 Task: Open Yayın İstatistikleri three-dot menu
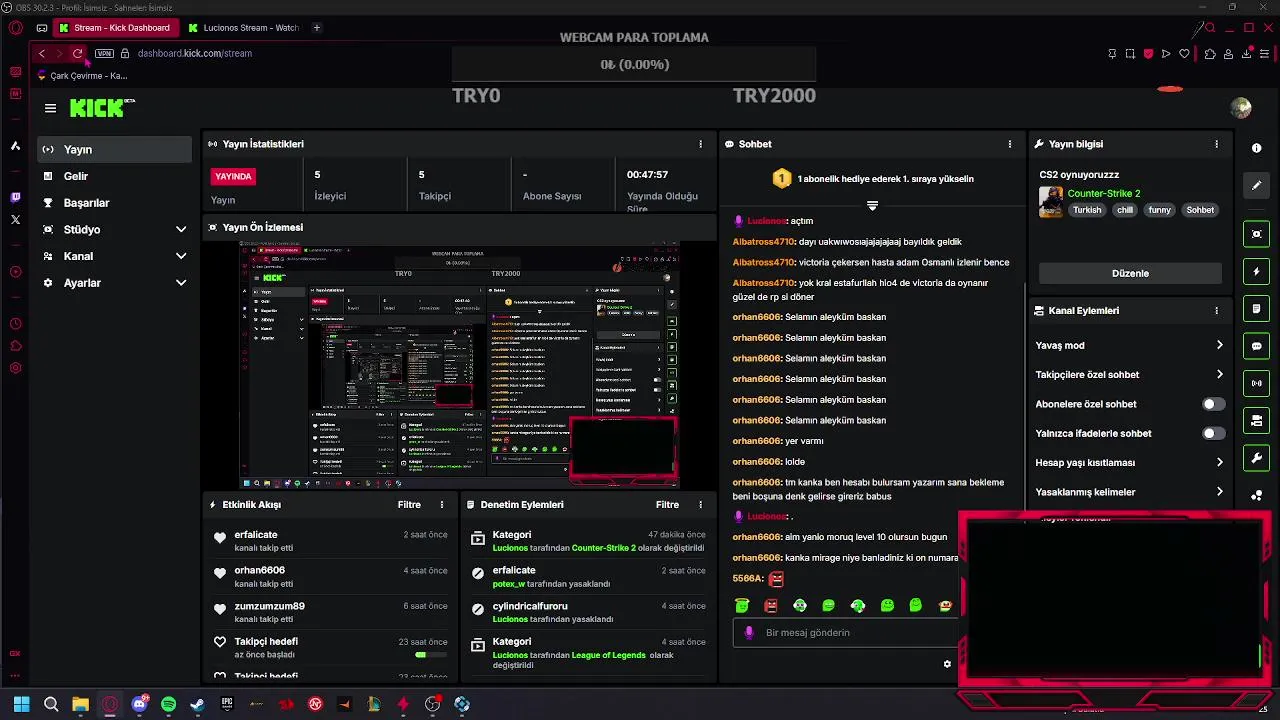pyautogui.click(x=700, y=144)
